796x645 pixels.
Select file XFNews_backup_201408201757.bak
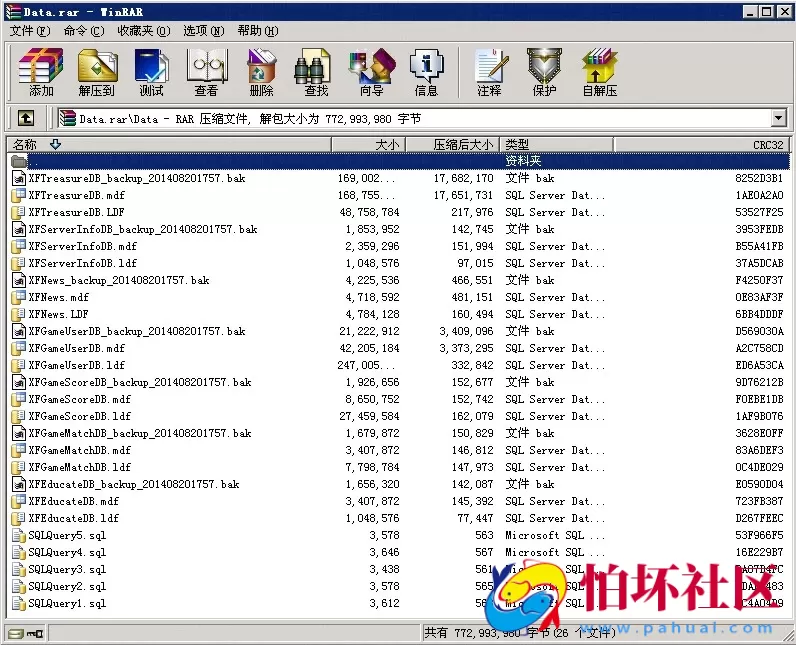tap(119, 281)
